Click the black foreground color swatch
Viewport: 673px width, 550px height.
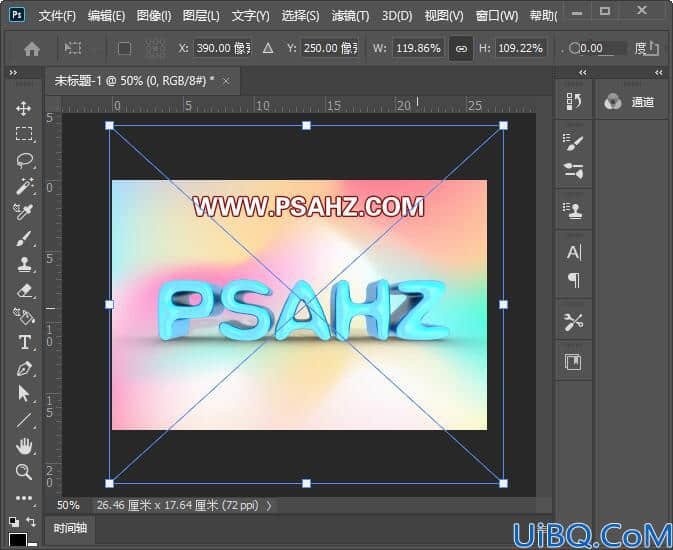(18, 540)
